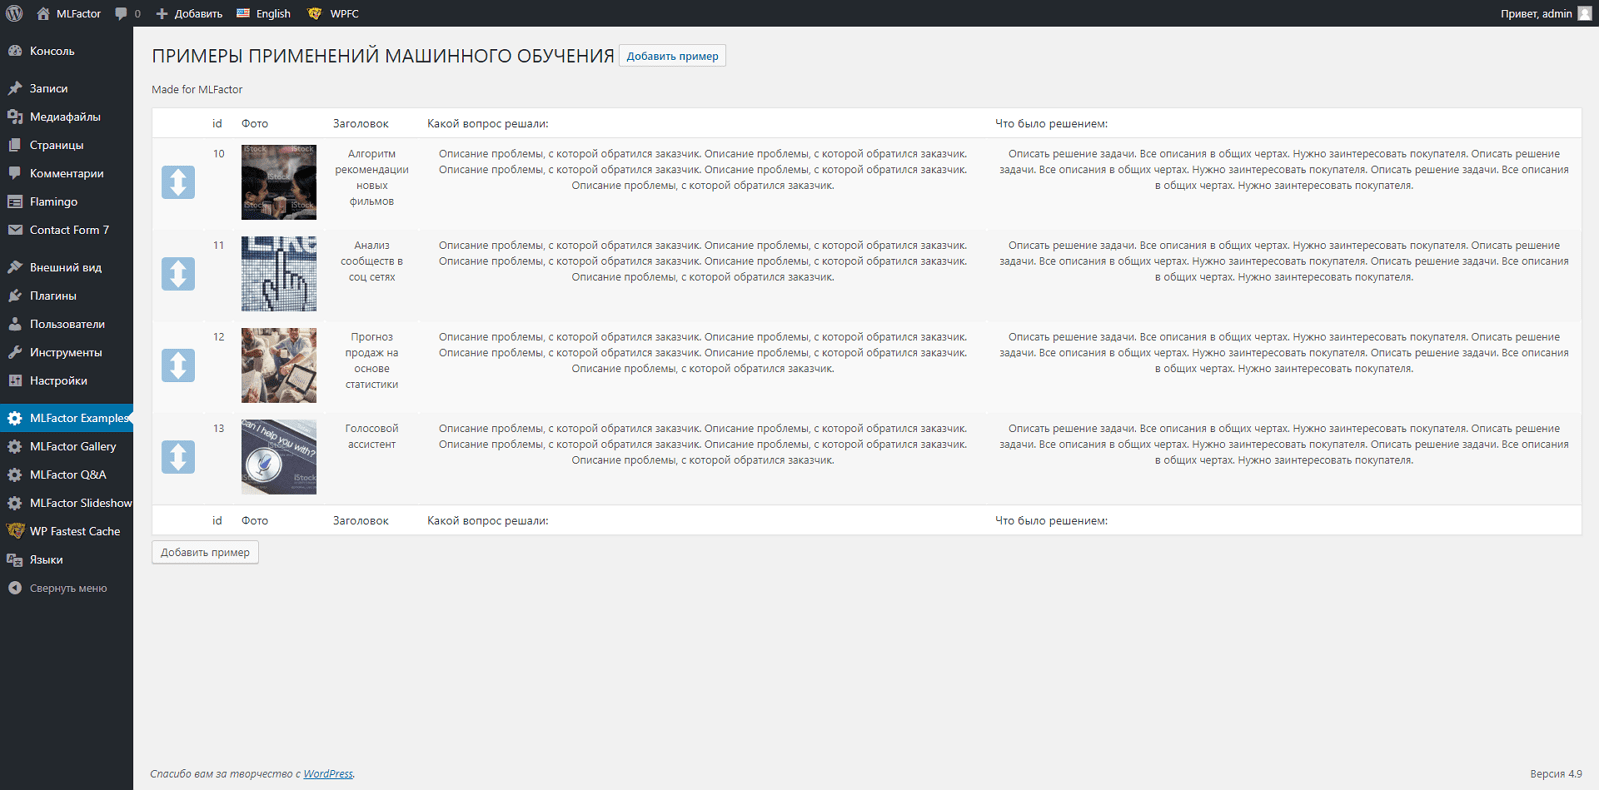Open the film recommendation photo thumbnail

pos(279,182)
